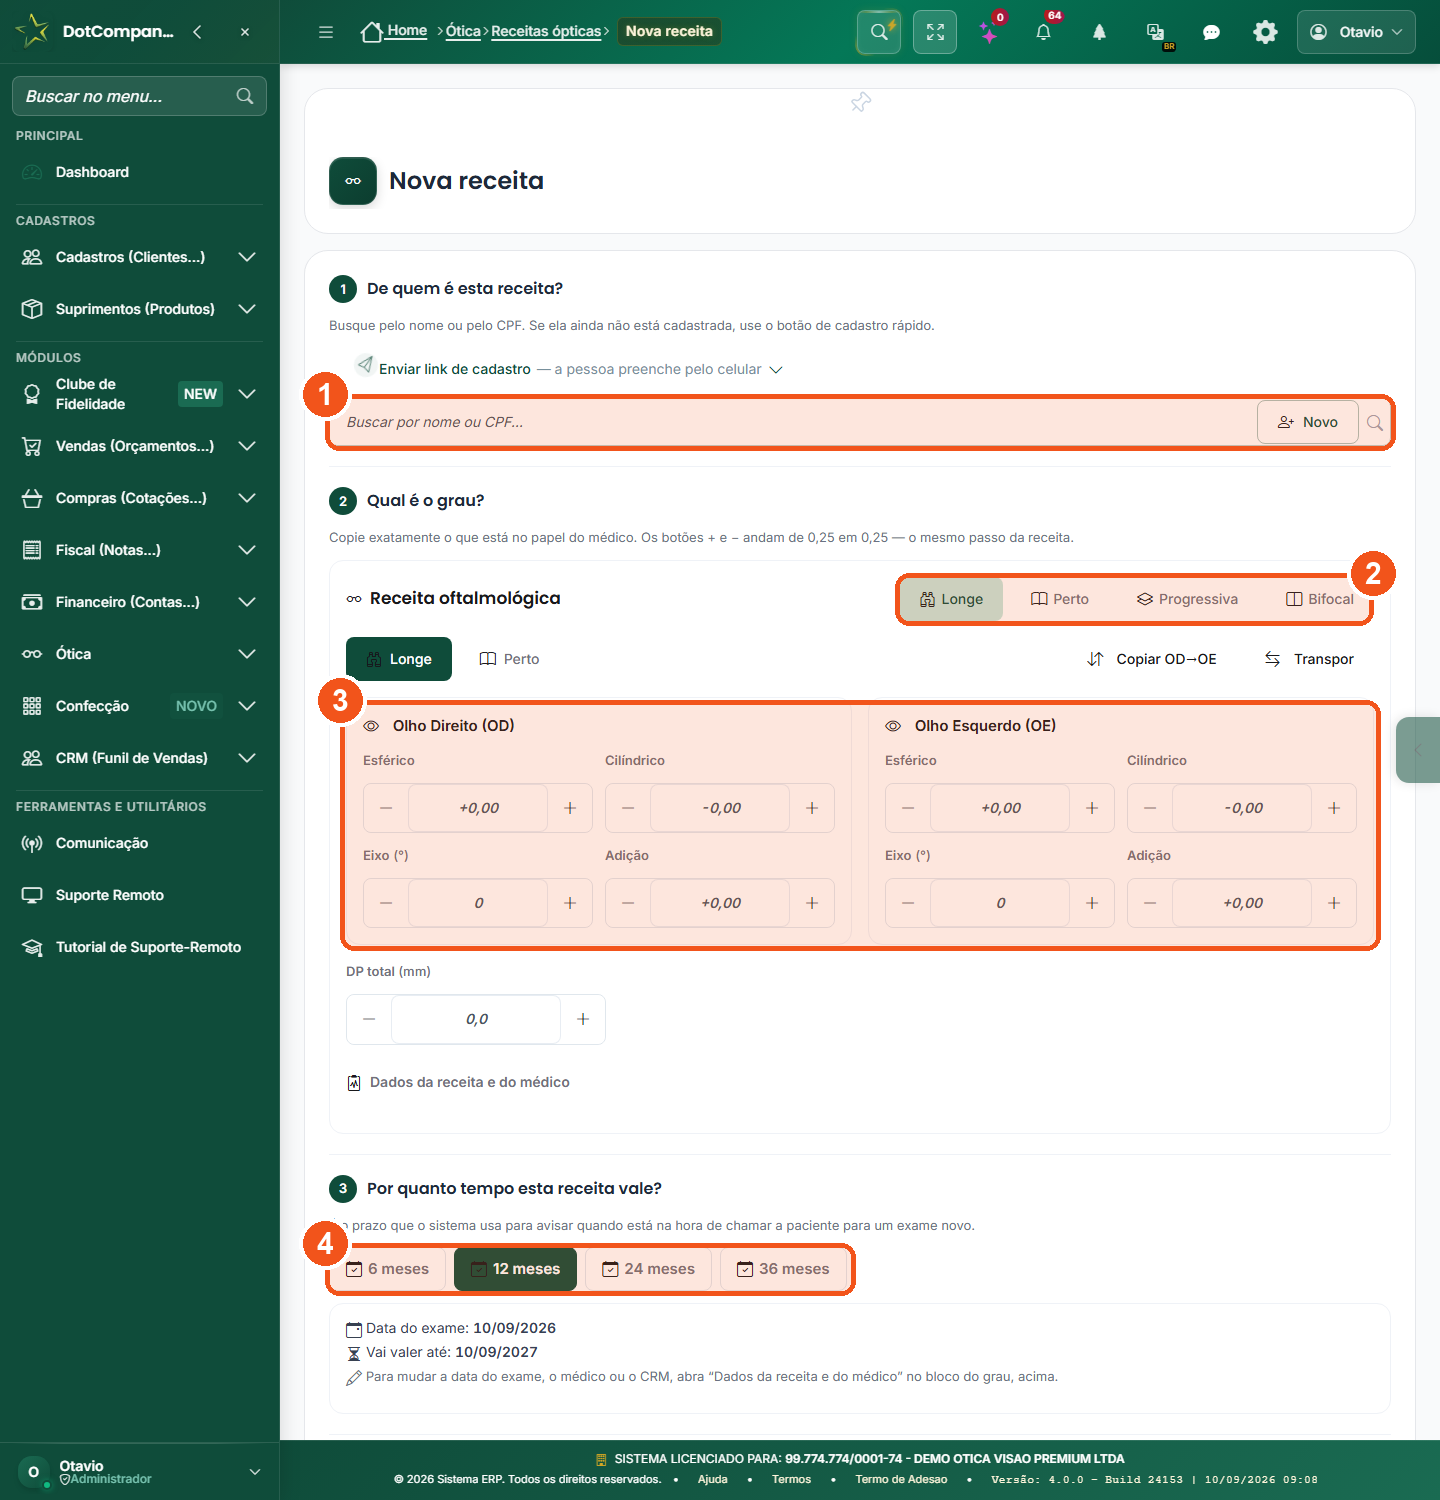The image size is (1440, 1500).
Task: Open Suporte Remoto in the sidebar
Action: pos(140,895)
